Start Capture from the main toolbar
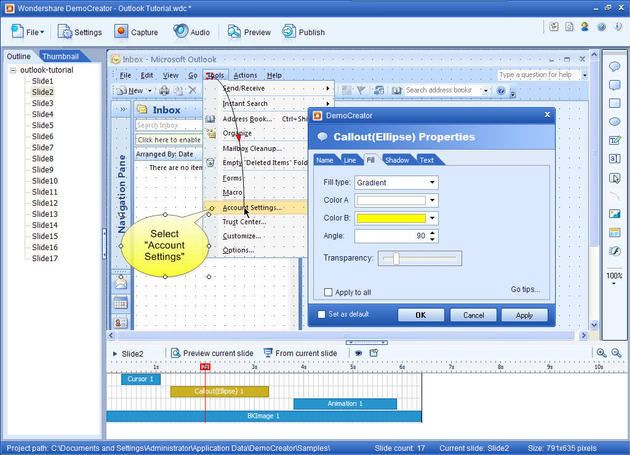This screenshot has width=630, height=455. 136,32
